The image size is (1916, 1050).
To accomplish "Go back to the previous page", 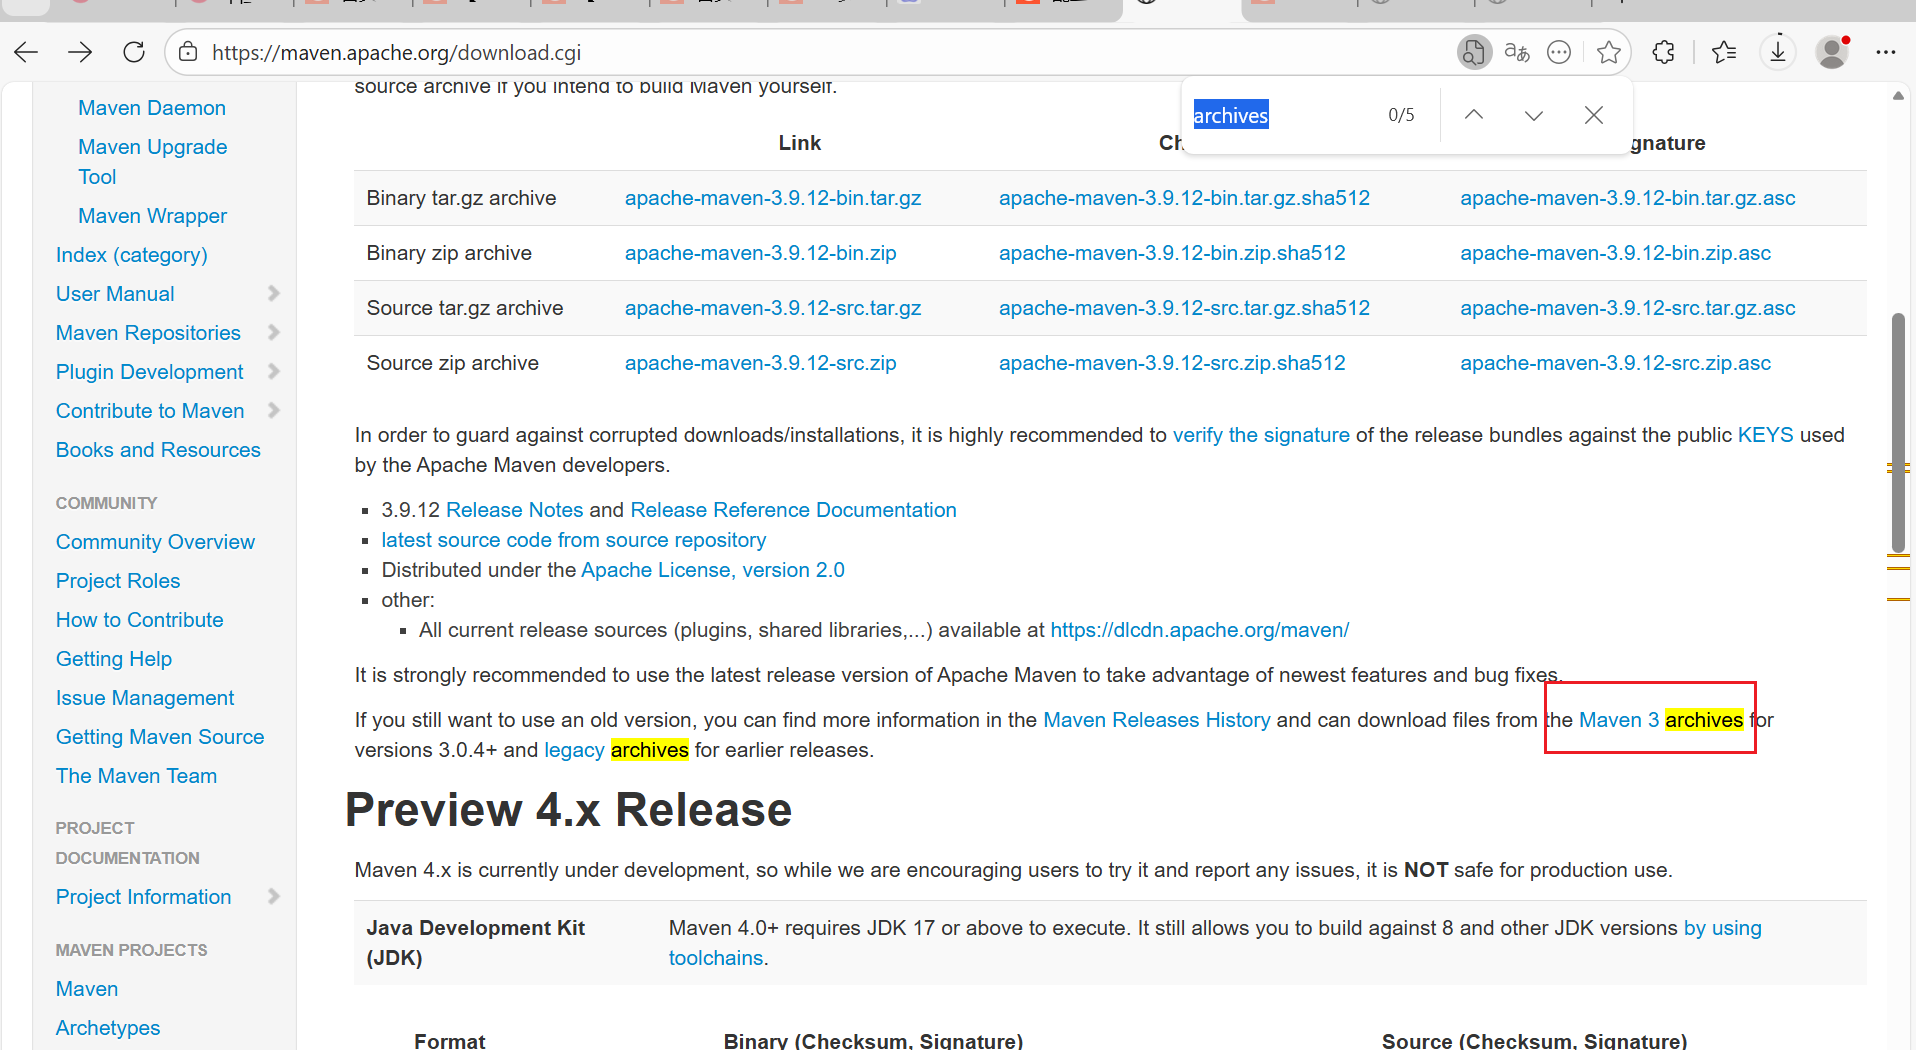I will click(27, 53).
